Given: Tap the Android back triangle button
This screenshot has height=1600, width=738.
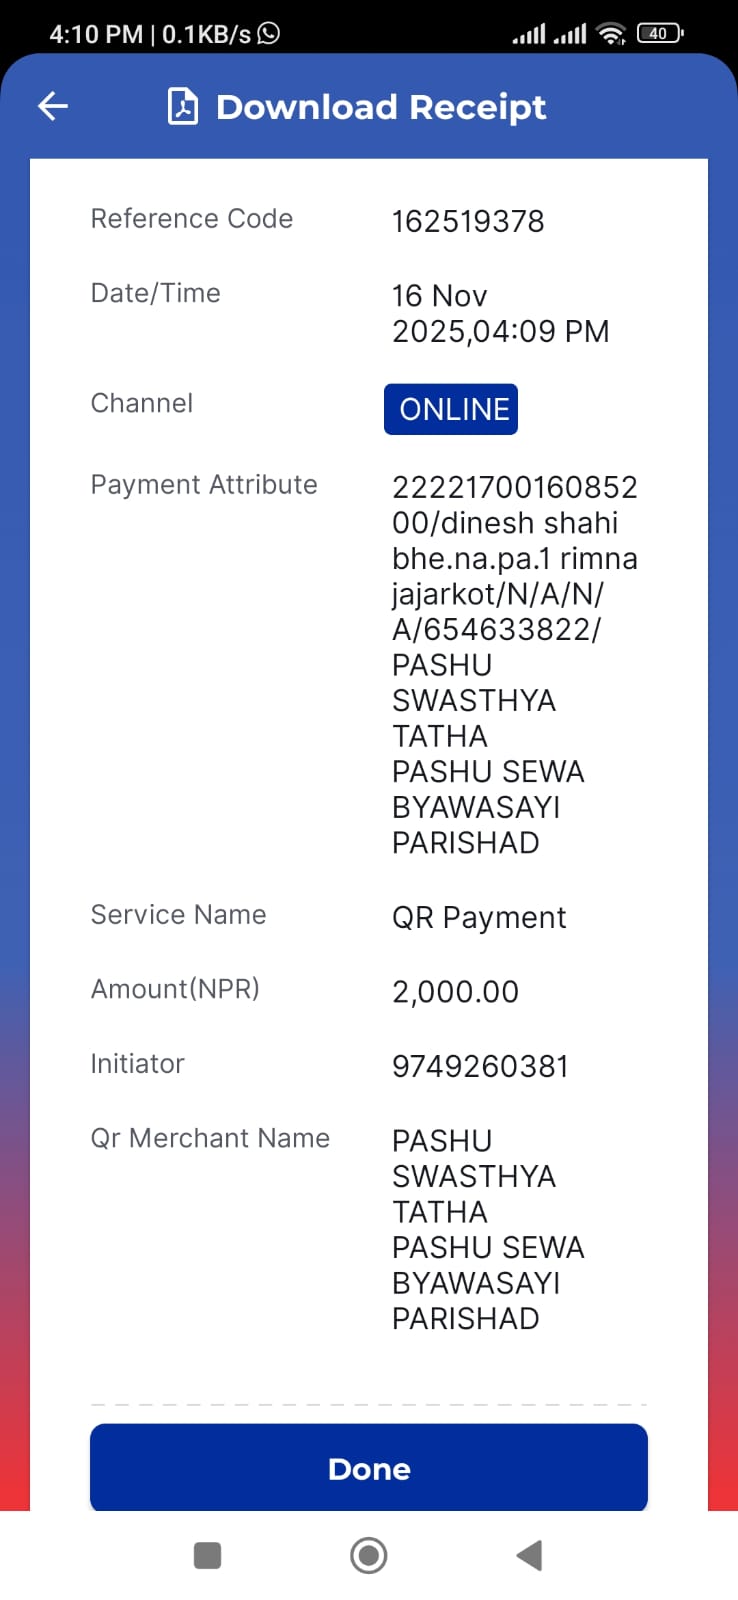Looking at the screenshot, I should click(529, 1555).
